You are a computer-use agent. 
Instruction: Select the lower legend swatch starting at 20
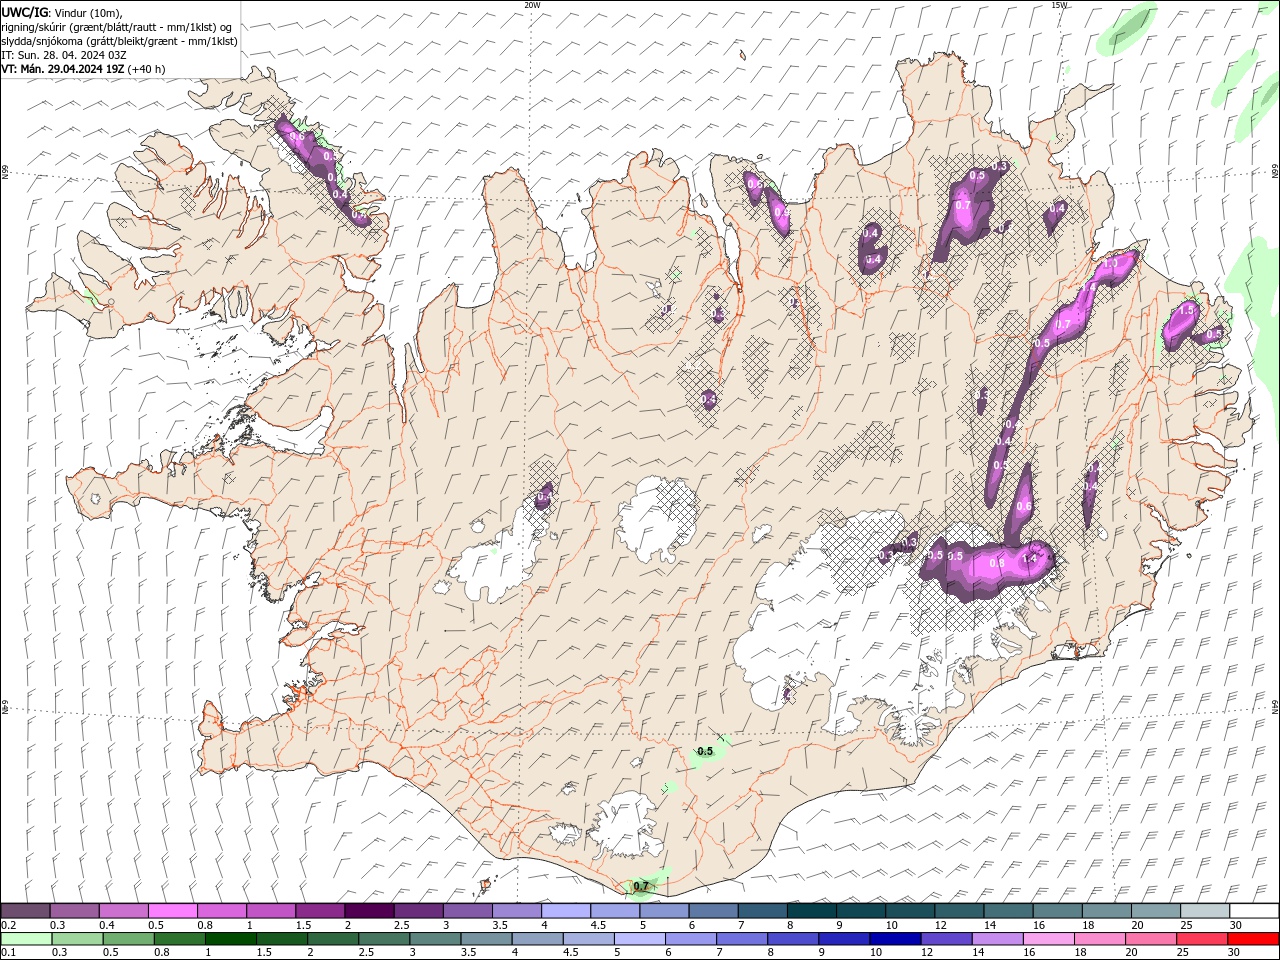(x=1149, y=939)
